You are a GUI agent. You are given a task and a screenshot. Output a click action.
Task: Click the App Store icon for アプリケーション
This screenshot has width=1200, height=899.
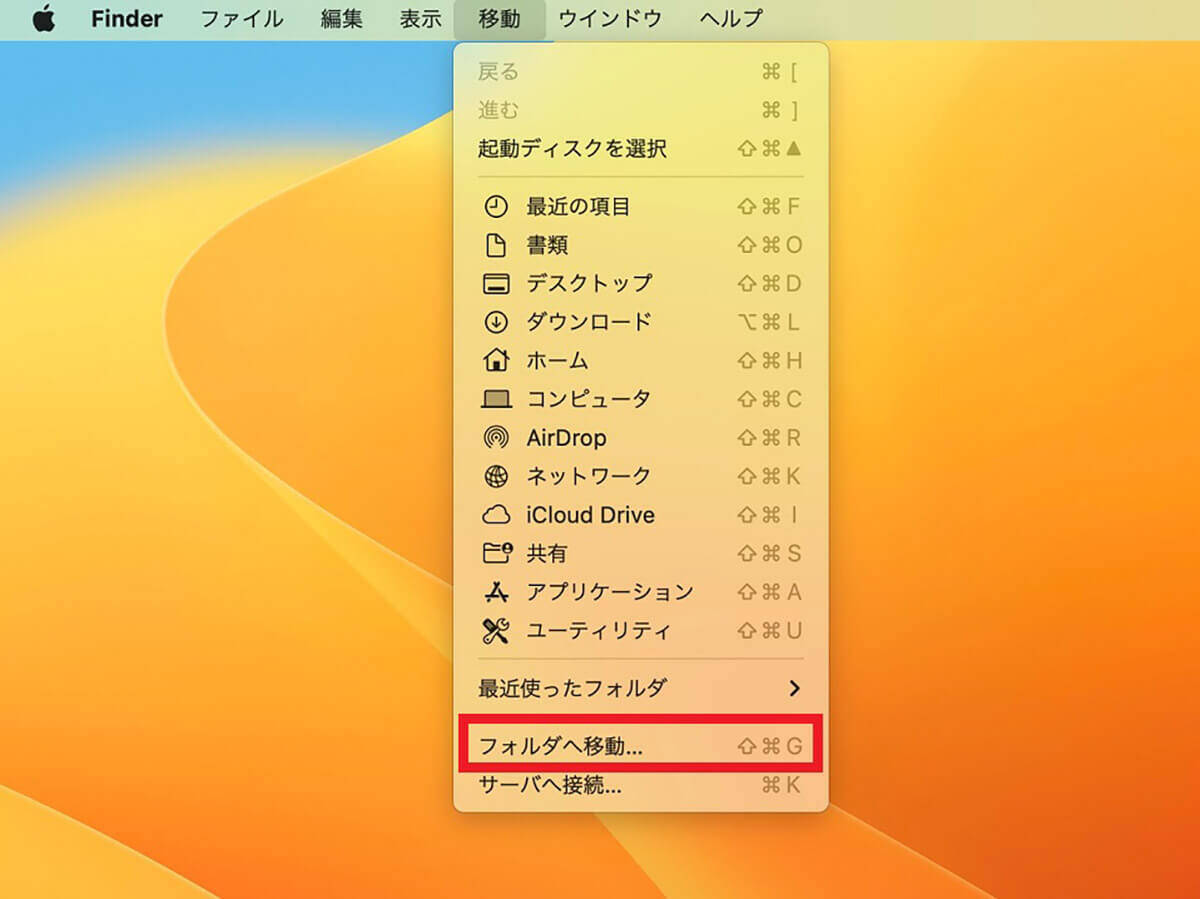tap(496, 591)
